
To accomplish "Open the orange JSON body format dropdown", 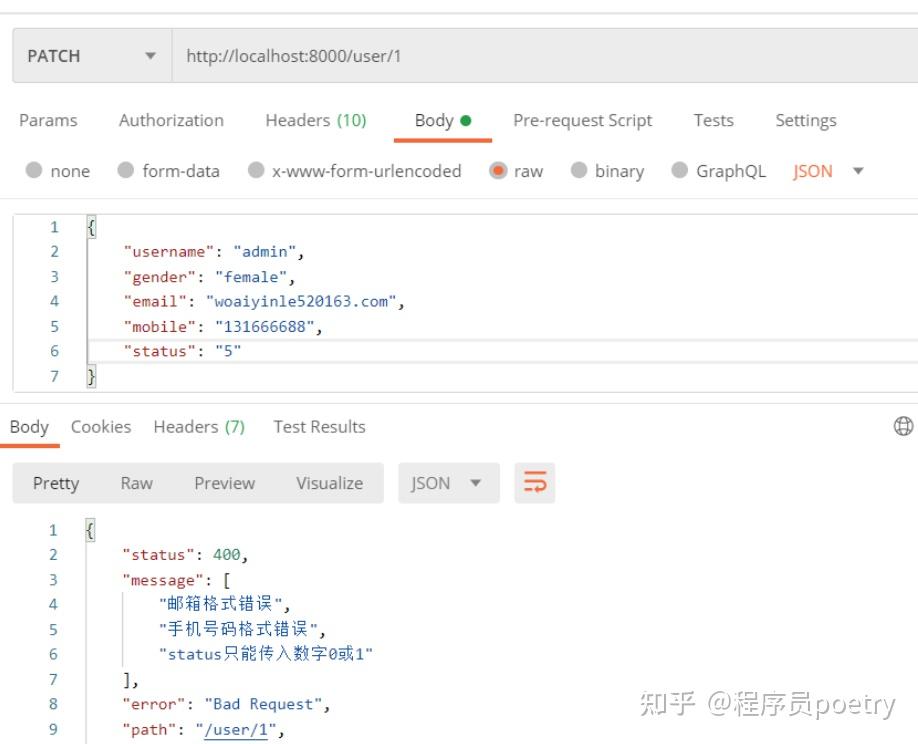I will pyautogui.click(x=828, y=171).
